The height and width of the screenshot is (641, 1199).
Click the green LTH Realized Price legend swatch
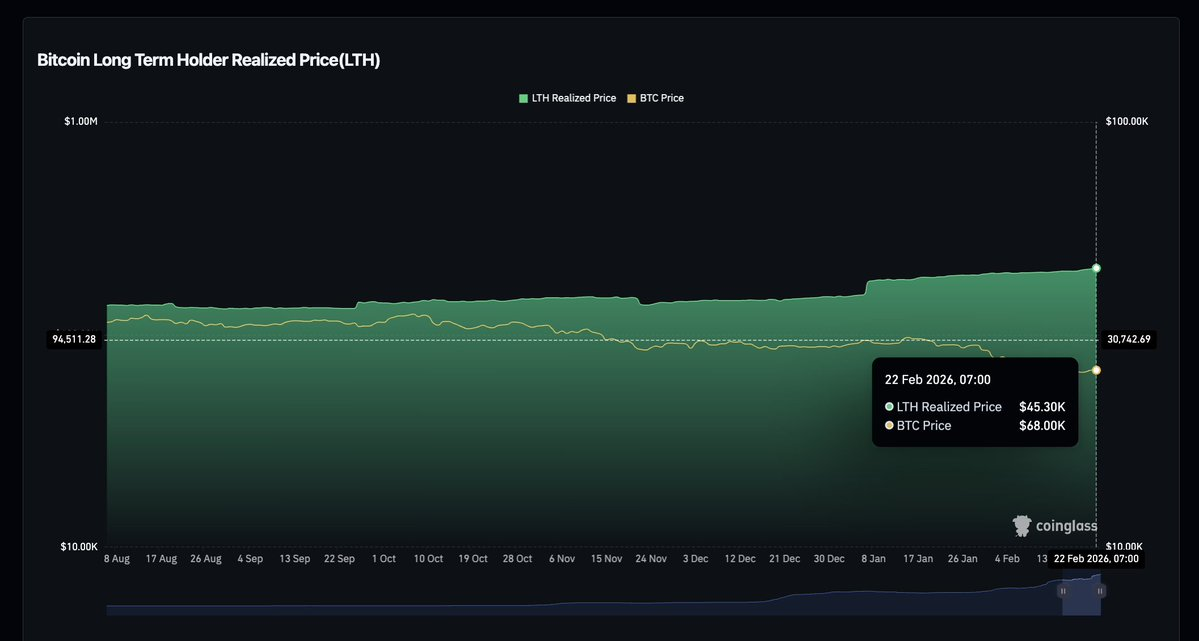pyautogui.click(x=523, y=98)
